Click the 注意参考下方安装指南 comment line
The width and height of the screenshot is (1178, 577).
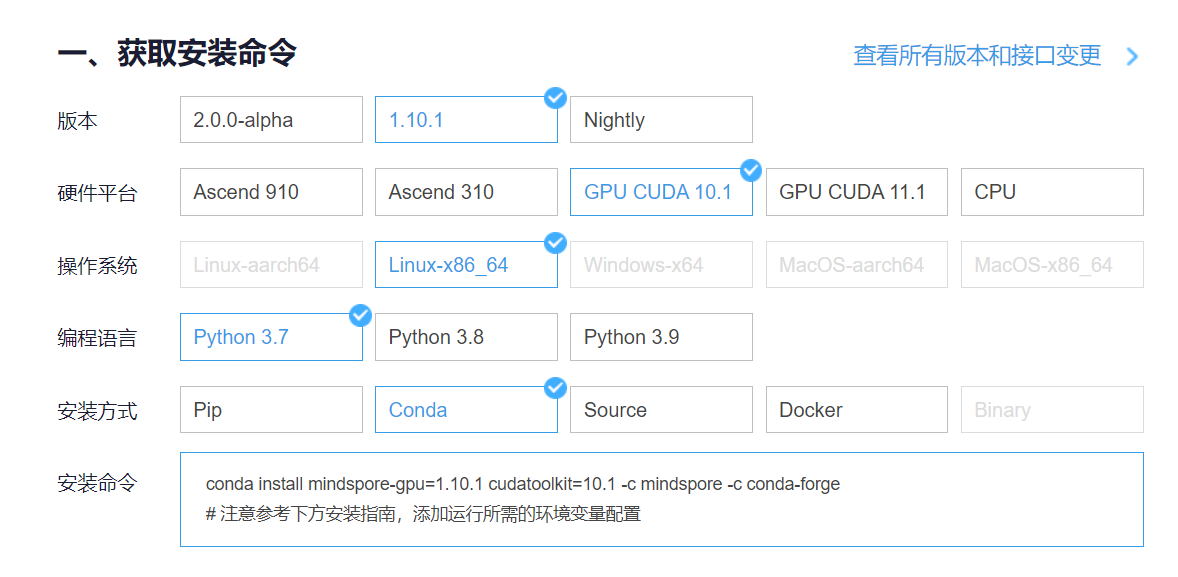point(423,515)
